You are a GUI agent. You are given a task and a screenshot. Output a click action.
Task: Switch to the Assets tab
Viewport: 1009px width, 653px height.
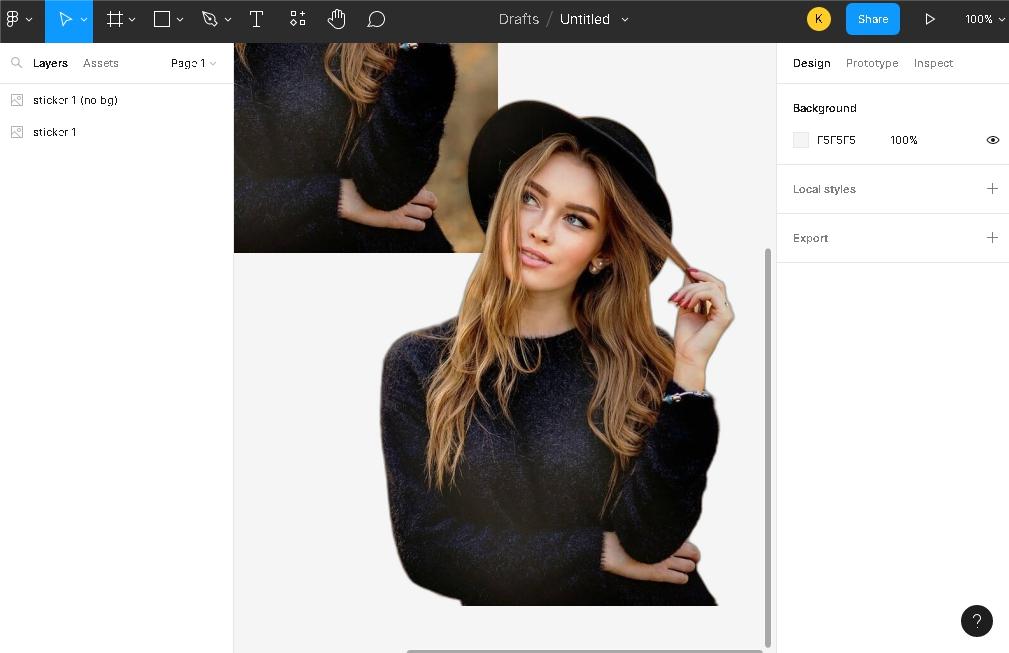tap(101, 63)
